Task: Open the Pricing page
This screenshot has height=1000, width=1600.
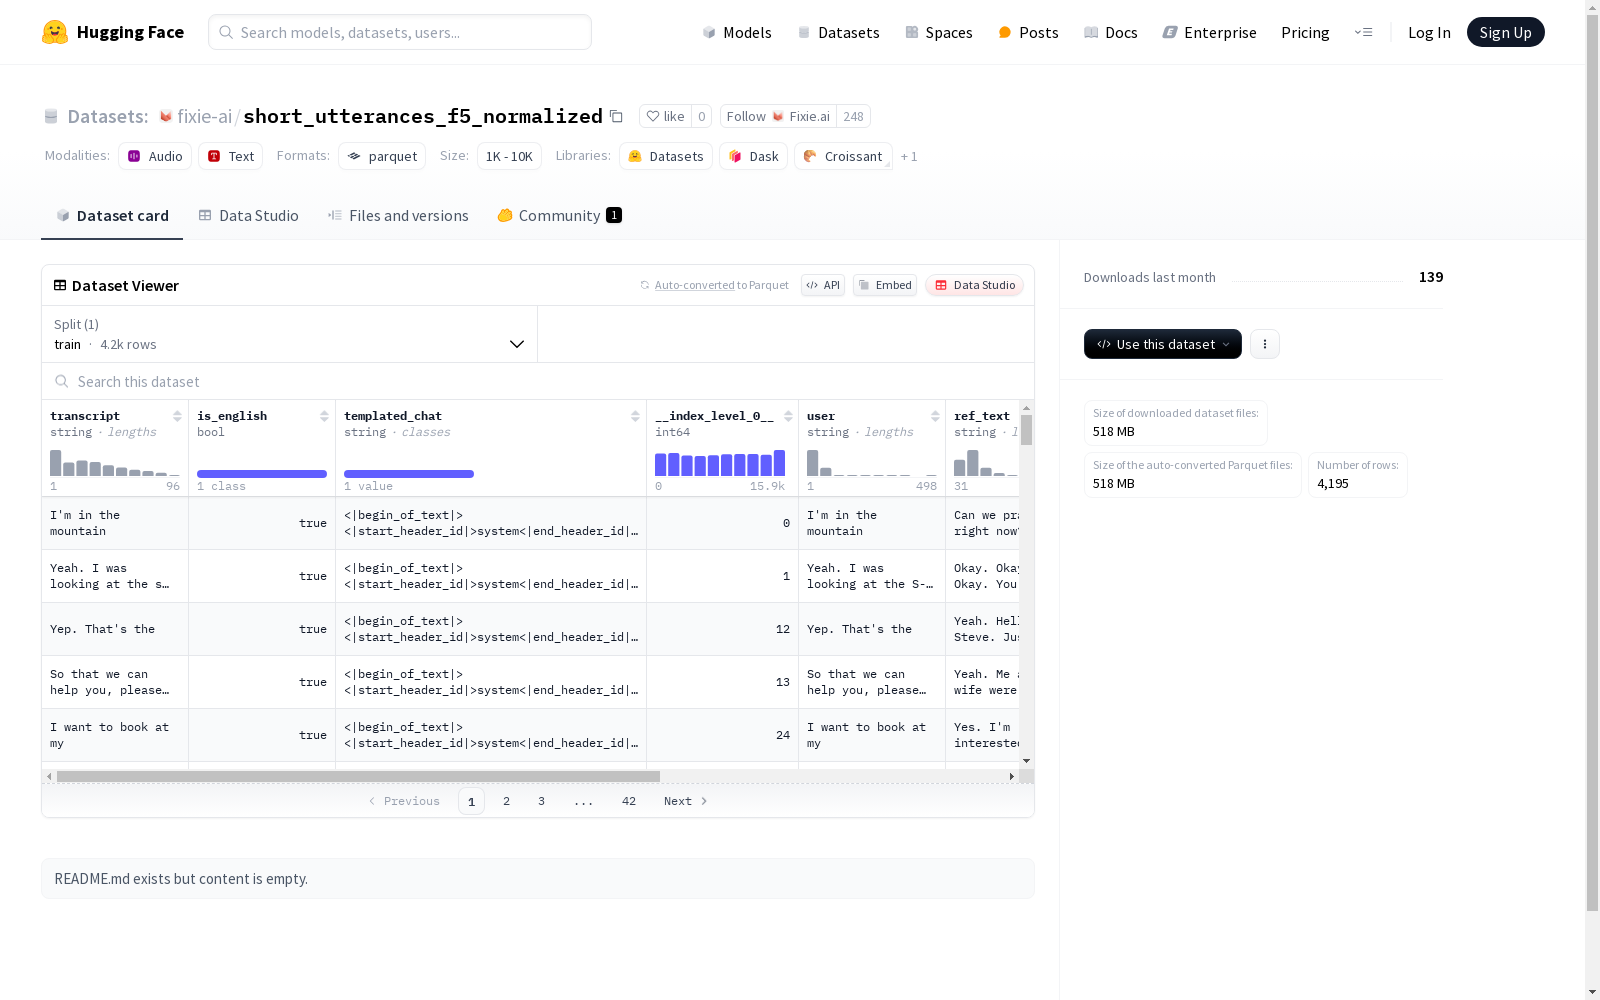Action: click(1305, 32)
